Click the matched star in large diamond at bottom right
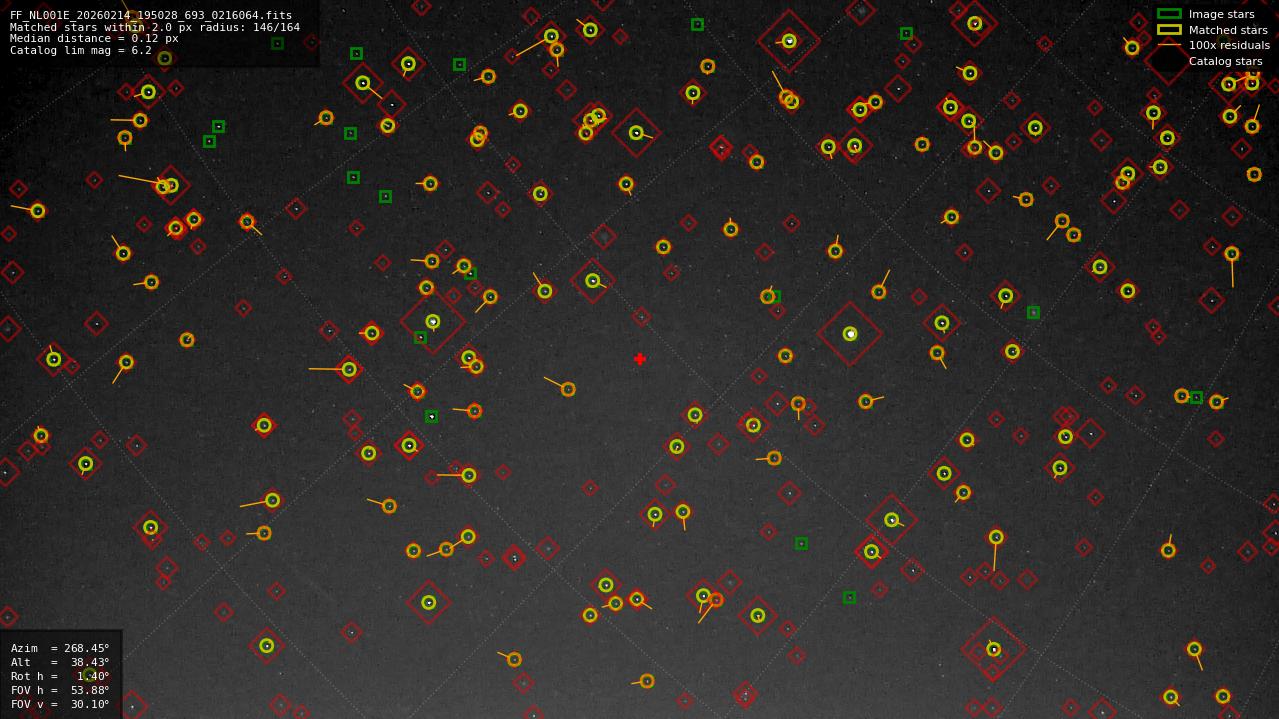 coord(993,649)
